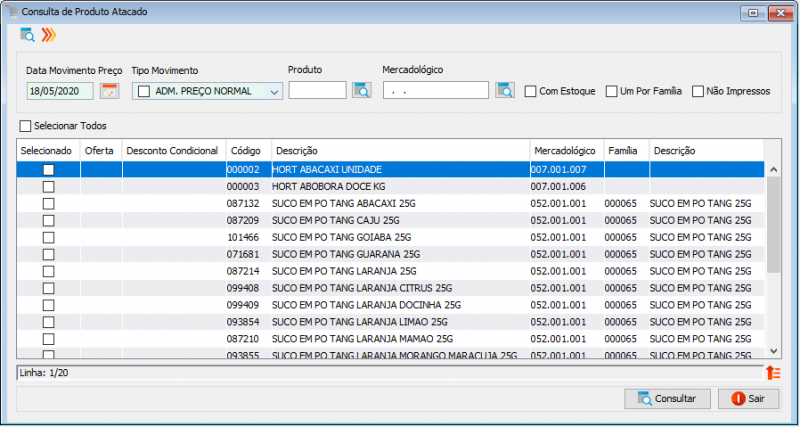Click code 087210 in the table

point(243,339)
